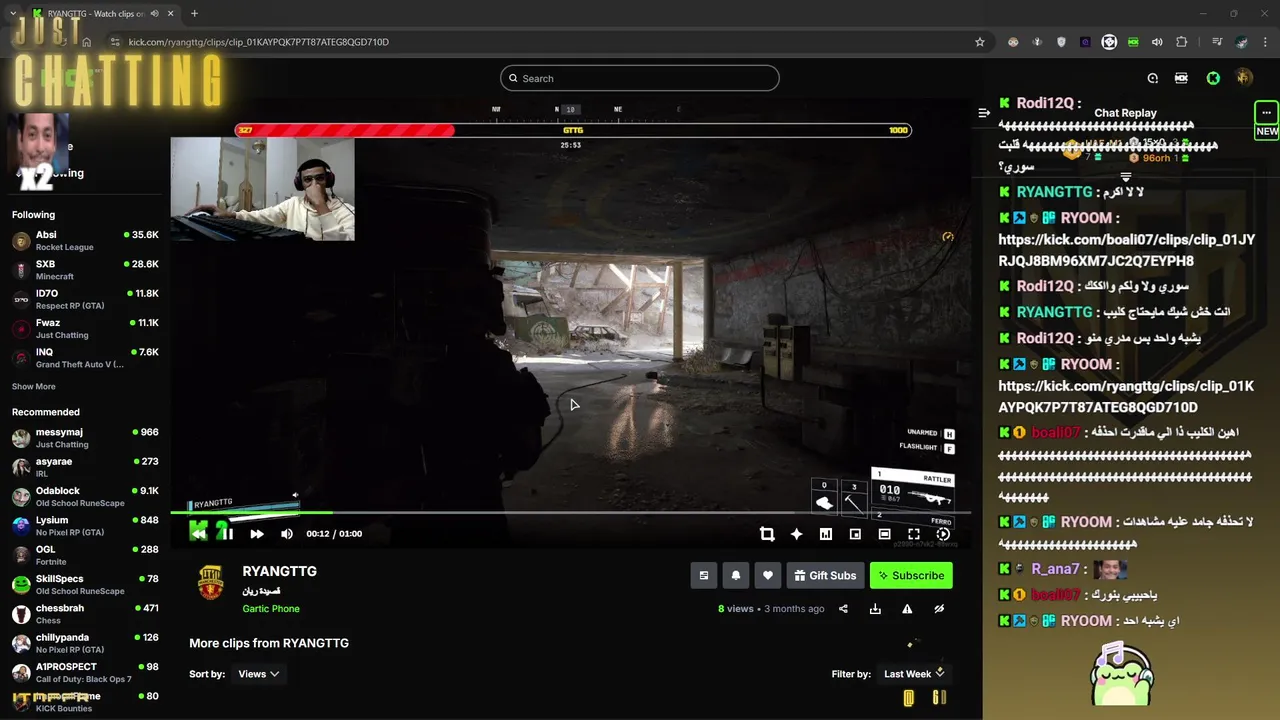
Task: Click the sparkle effects icon in player
Action: pos(796,534)
